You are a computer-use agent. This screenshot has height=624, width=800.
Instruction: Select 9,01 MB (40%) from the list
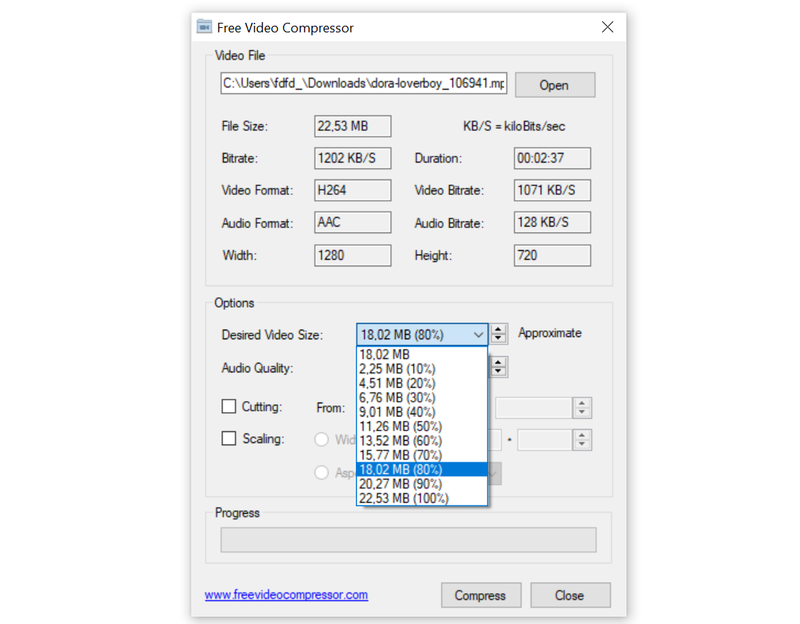[422, 412]
